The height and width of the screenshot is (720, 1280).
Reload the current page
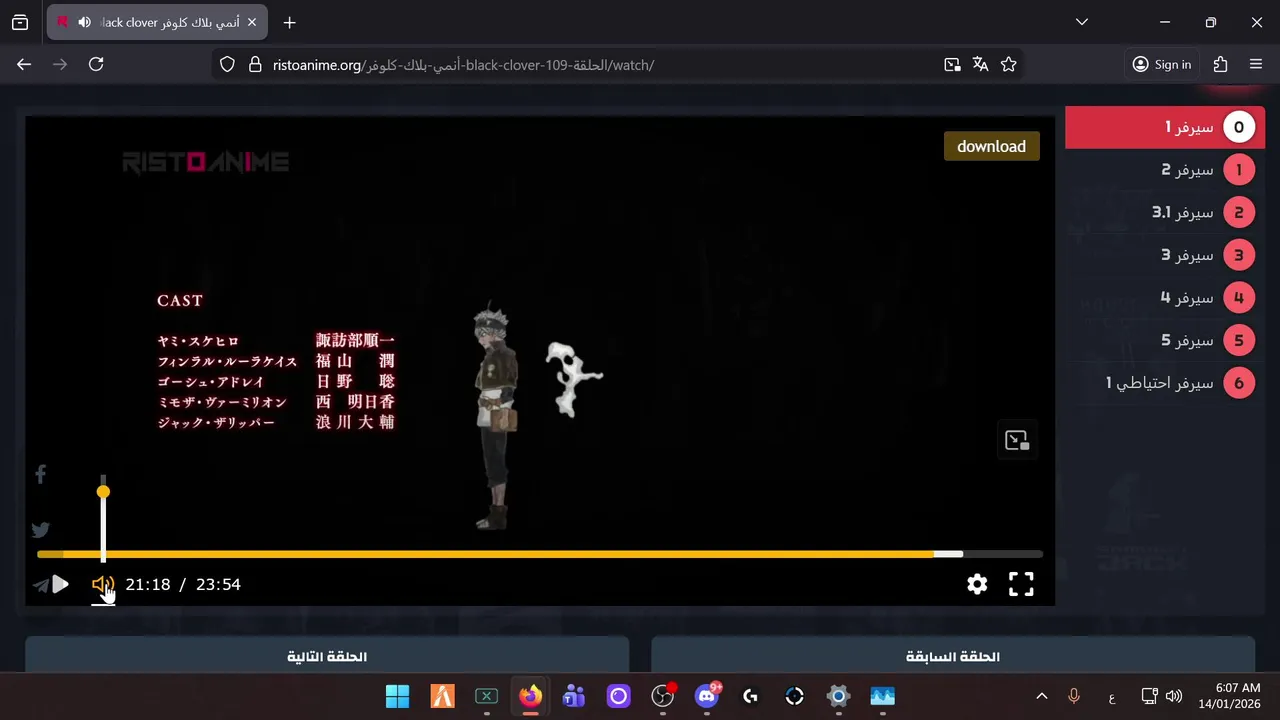click(x=96, y=64)
